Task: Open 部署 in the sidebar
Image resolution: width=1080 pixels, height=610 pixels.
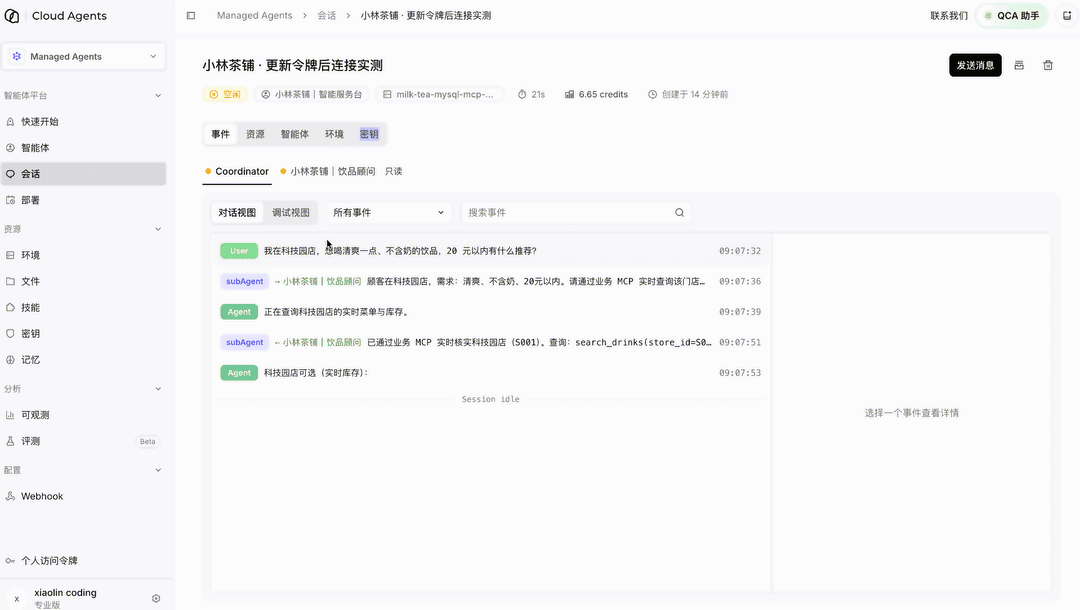Action: pos(83,200)
